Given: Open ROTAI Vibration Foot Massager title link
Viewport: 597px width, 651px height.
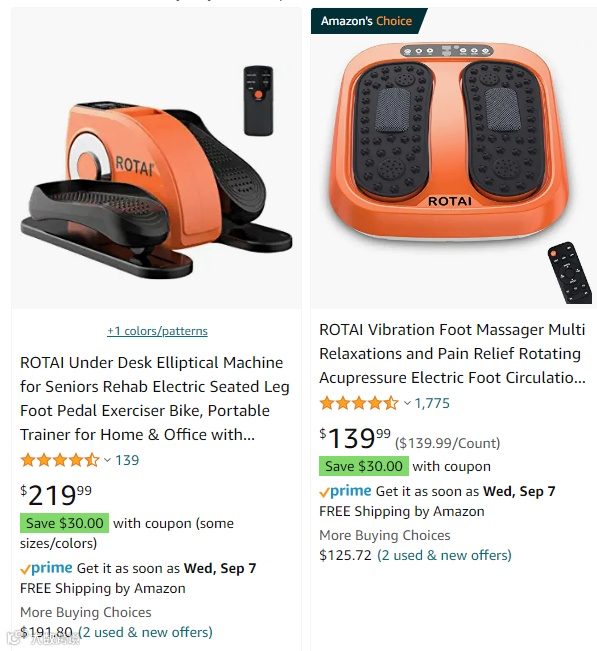Looking at the screenshot, I should point(453,354).
